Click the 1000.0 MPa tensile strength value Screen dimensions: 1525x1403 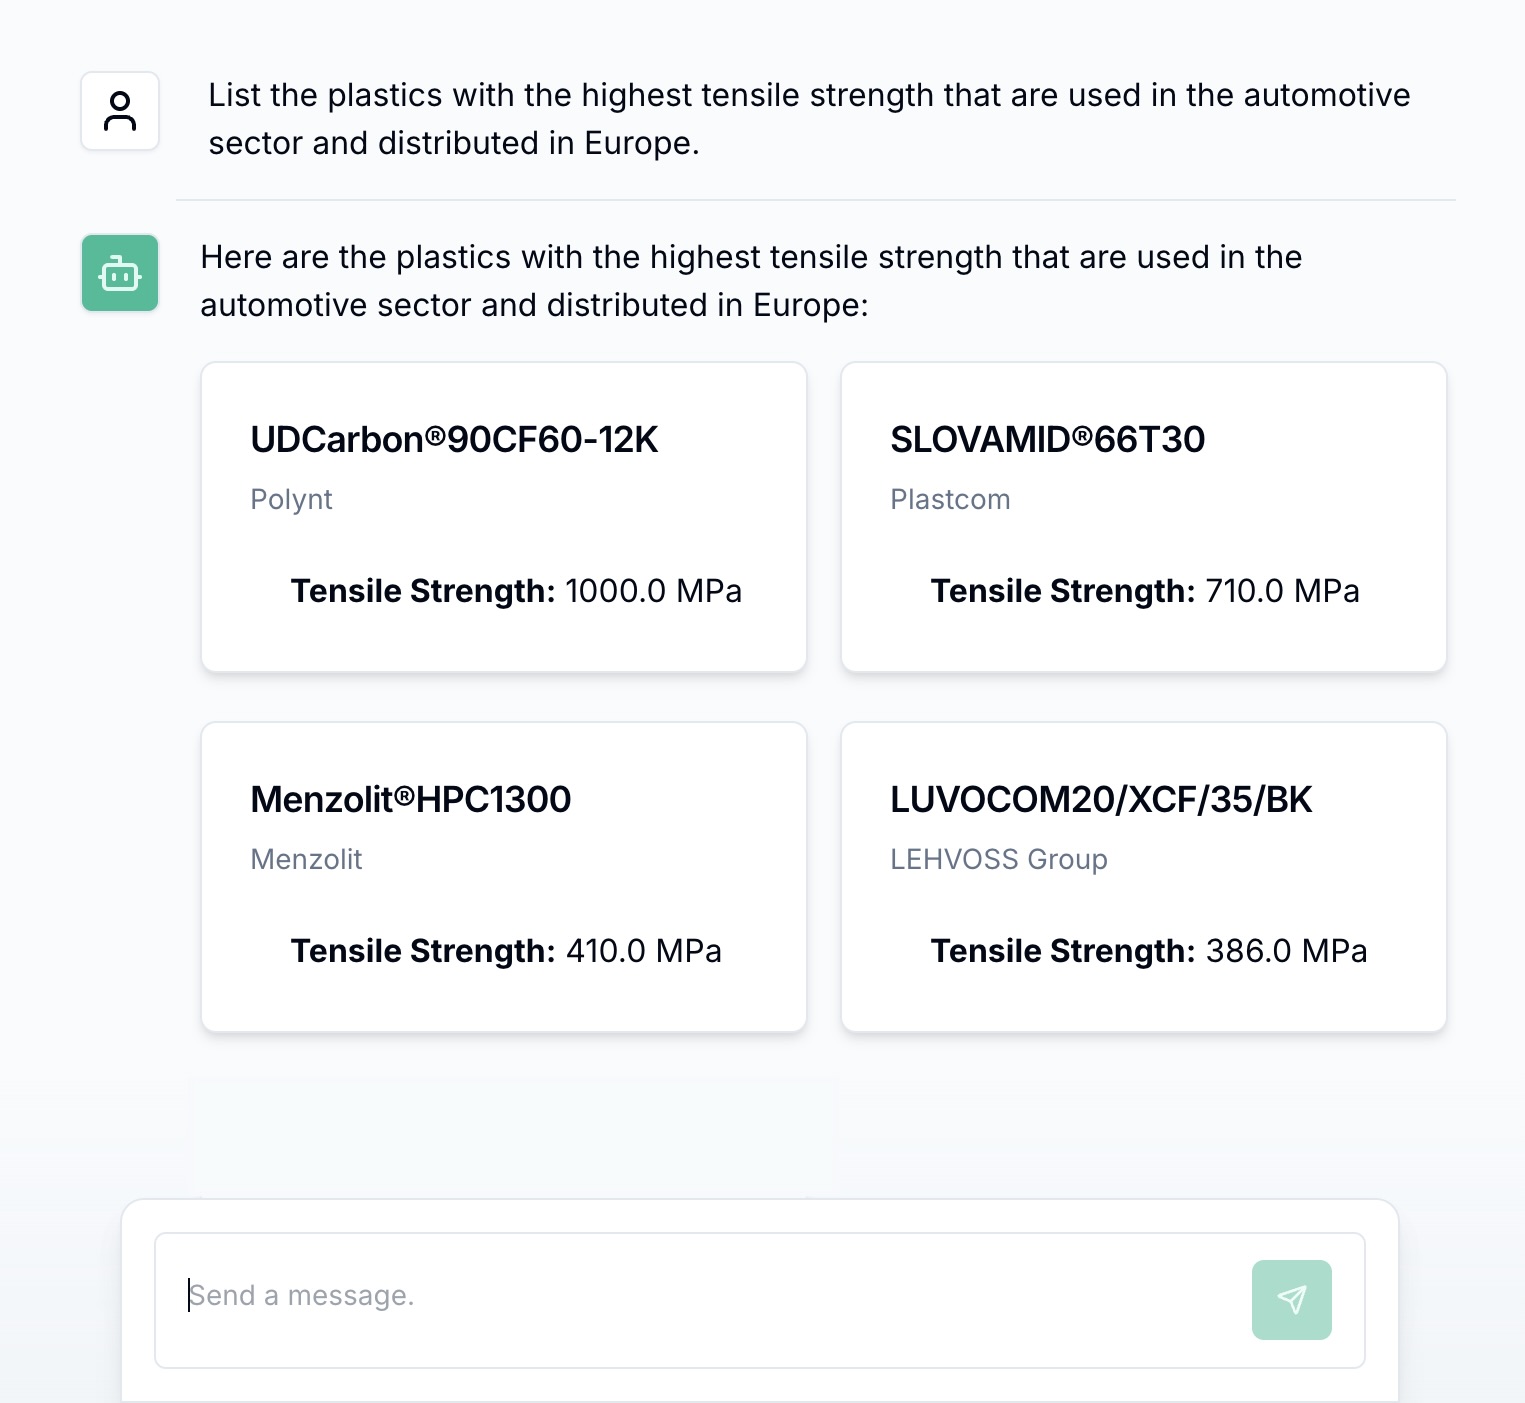(x=653, y=591)
